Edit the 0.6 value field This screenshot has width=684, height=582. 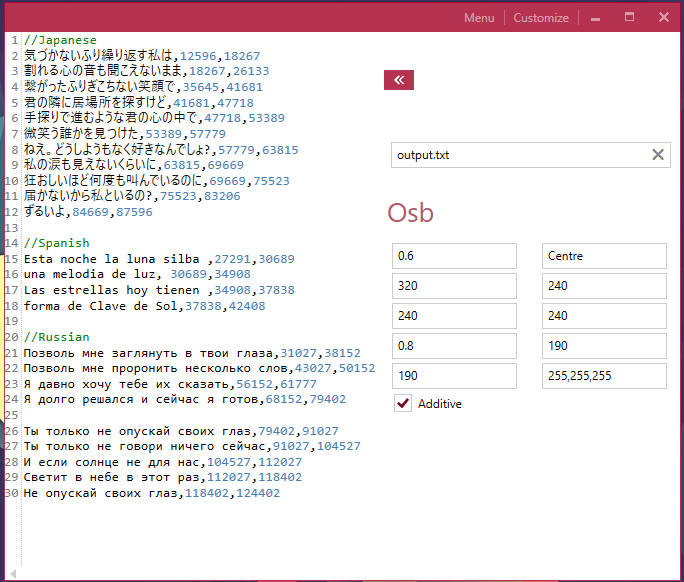click(x=454, y=256)
